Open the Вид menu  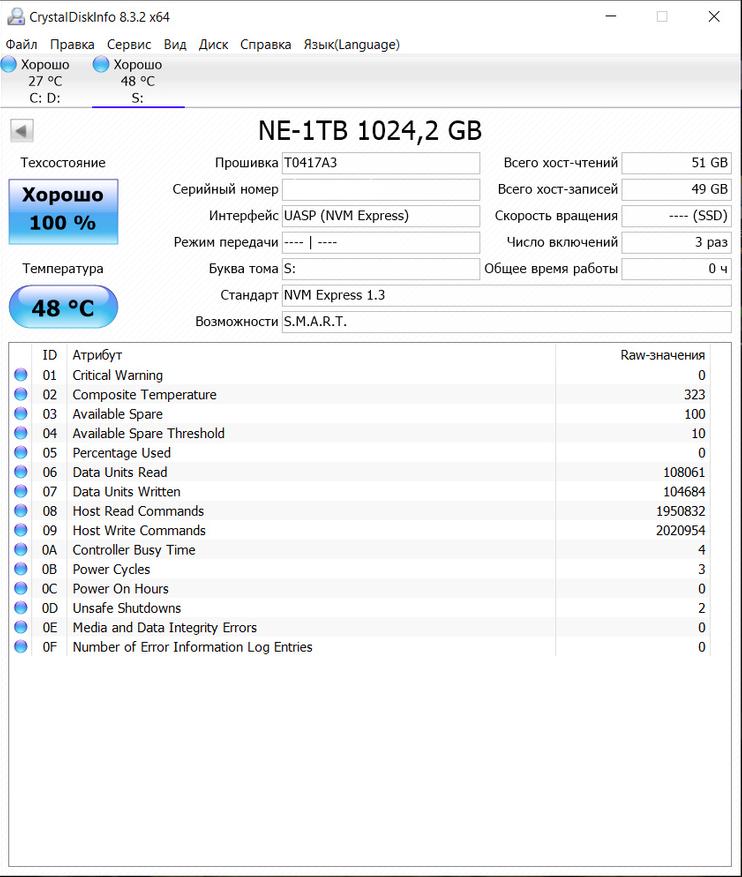click(x=175, y=44)
